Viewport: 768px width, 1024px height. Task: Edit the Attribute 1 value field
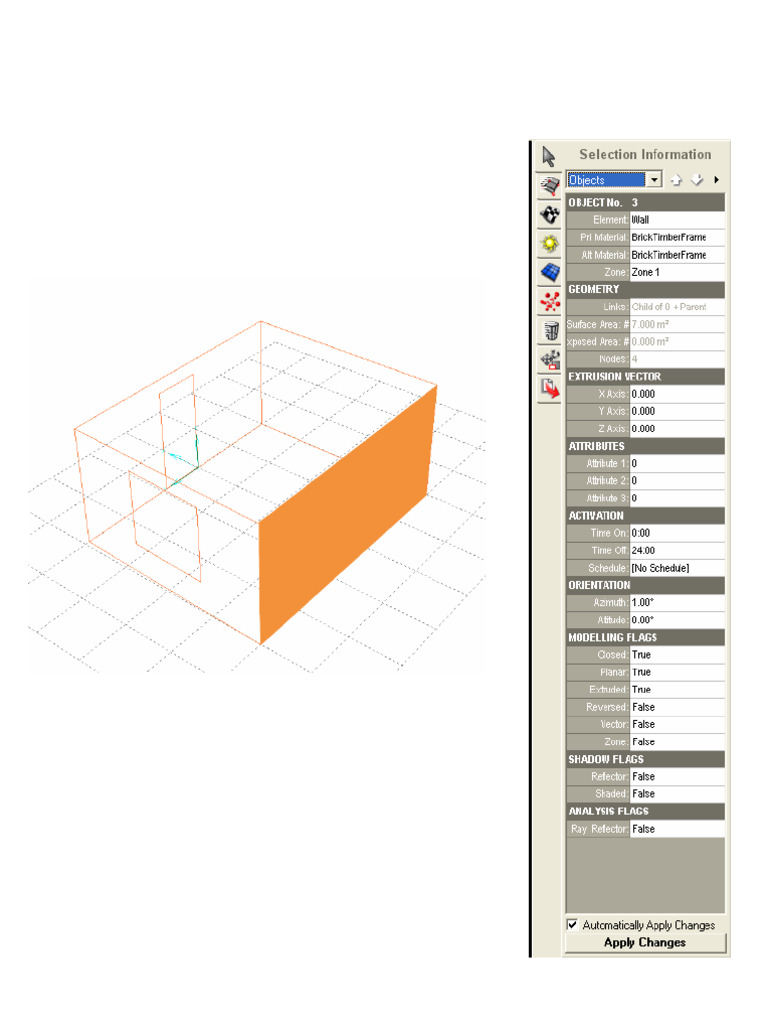(677, 464)
